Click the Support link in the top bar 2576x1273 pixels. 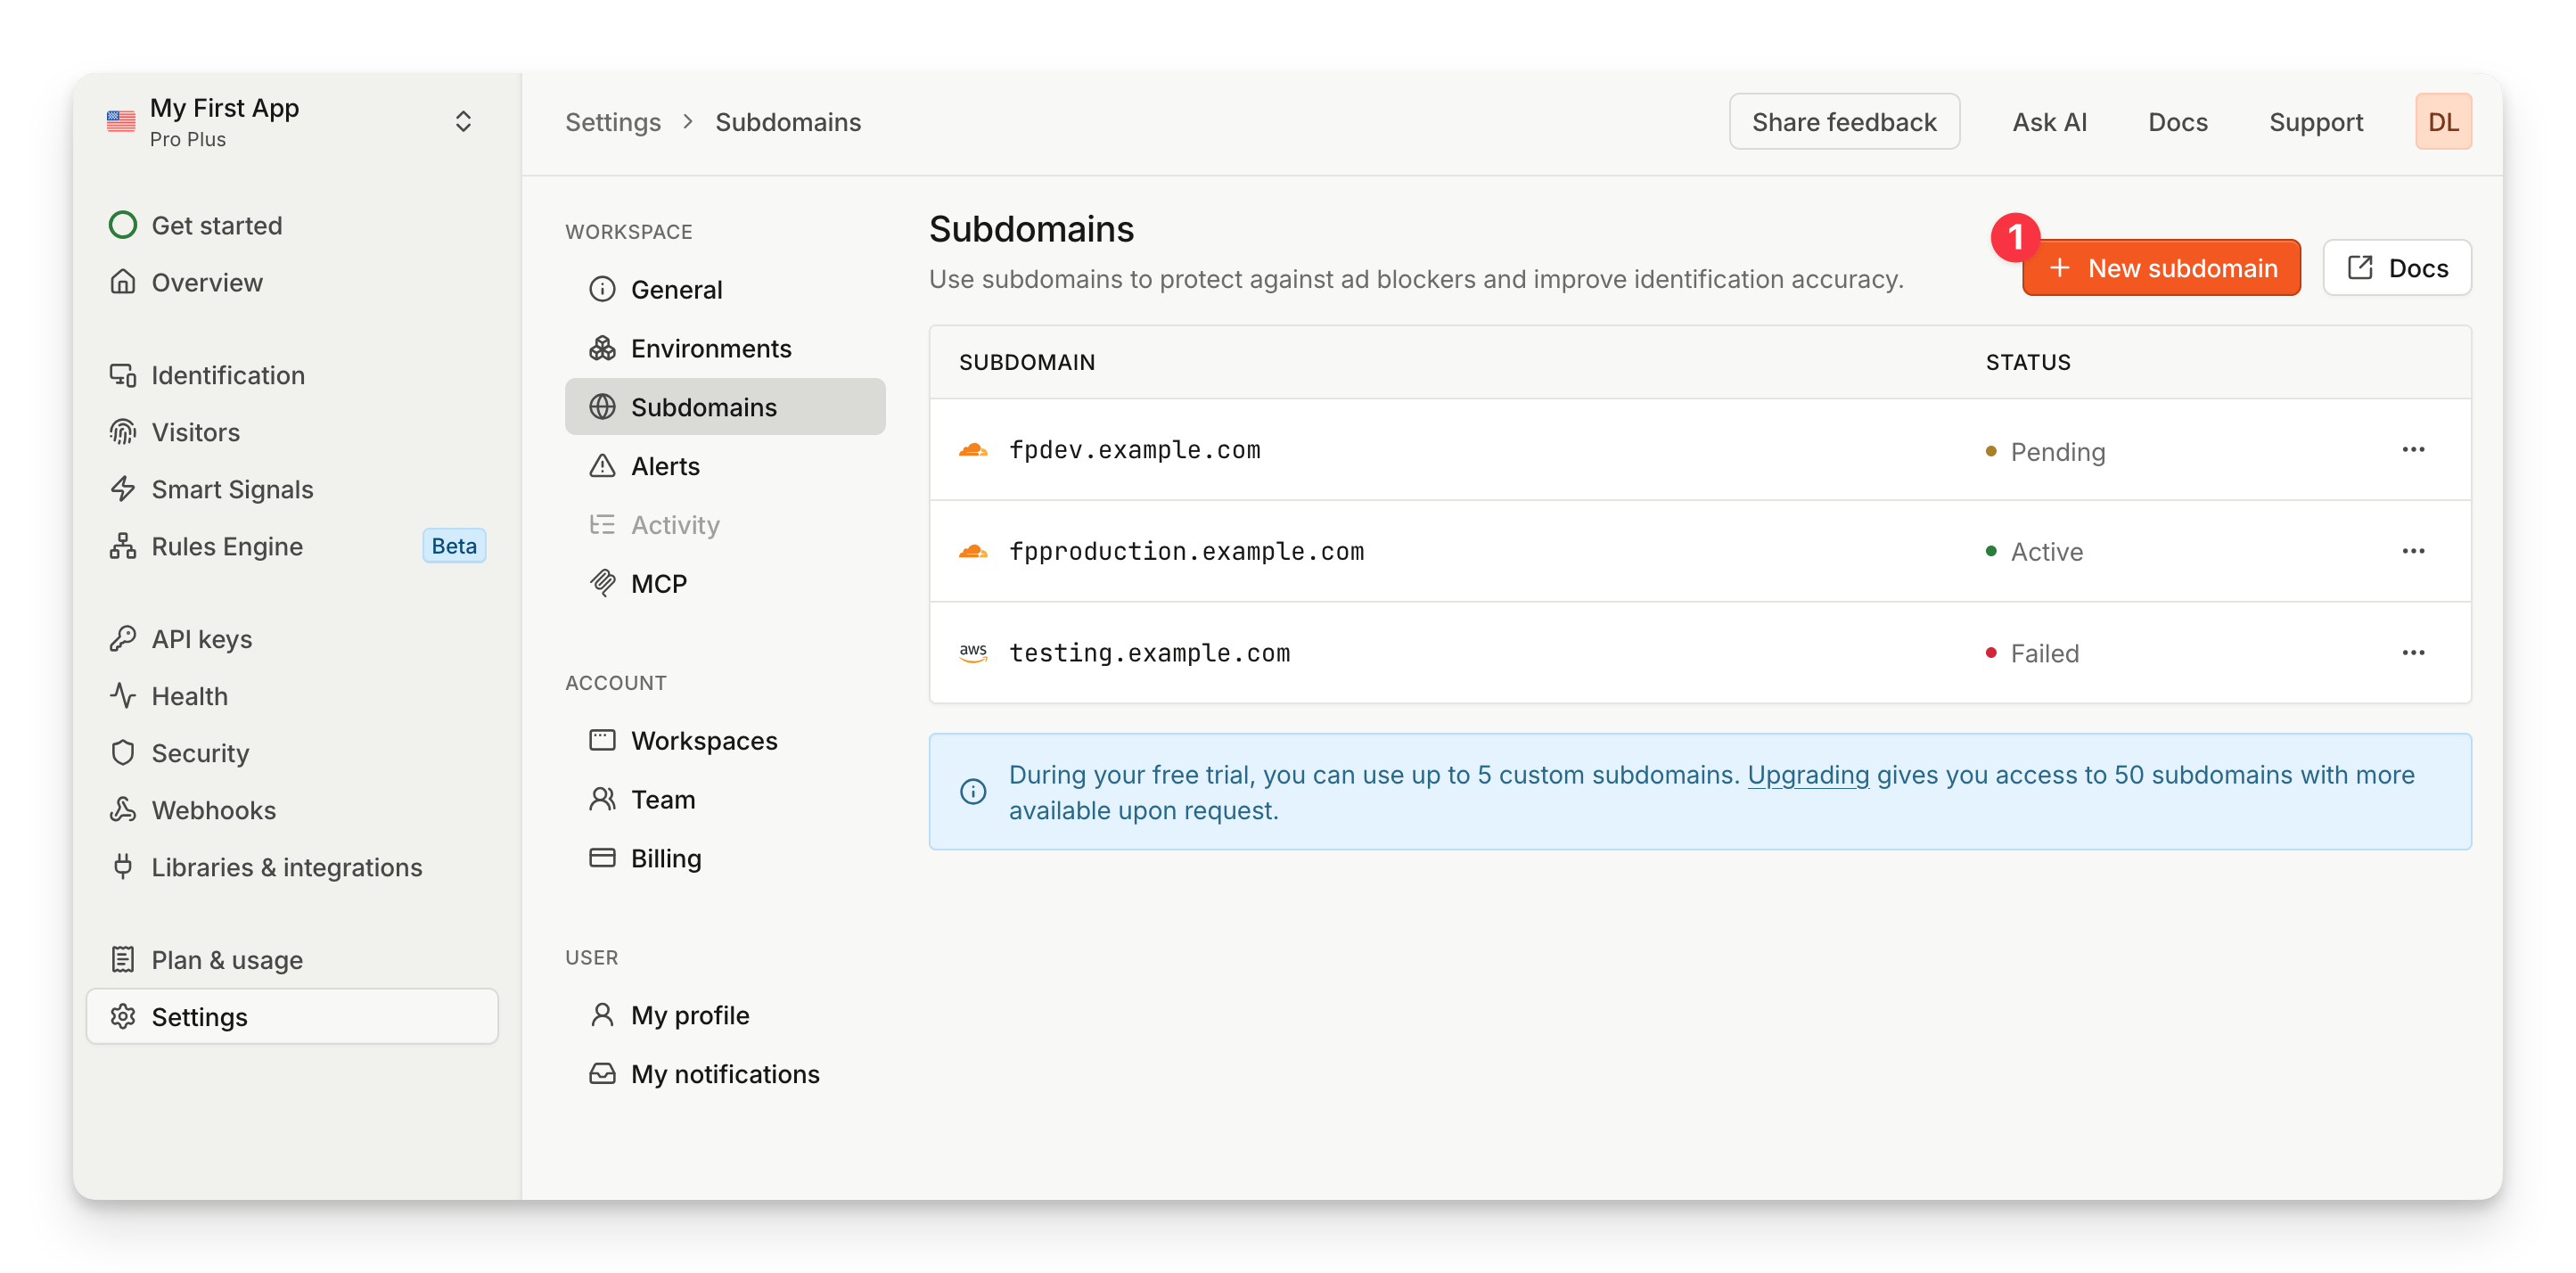pos(2315,122)
